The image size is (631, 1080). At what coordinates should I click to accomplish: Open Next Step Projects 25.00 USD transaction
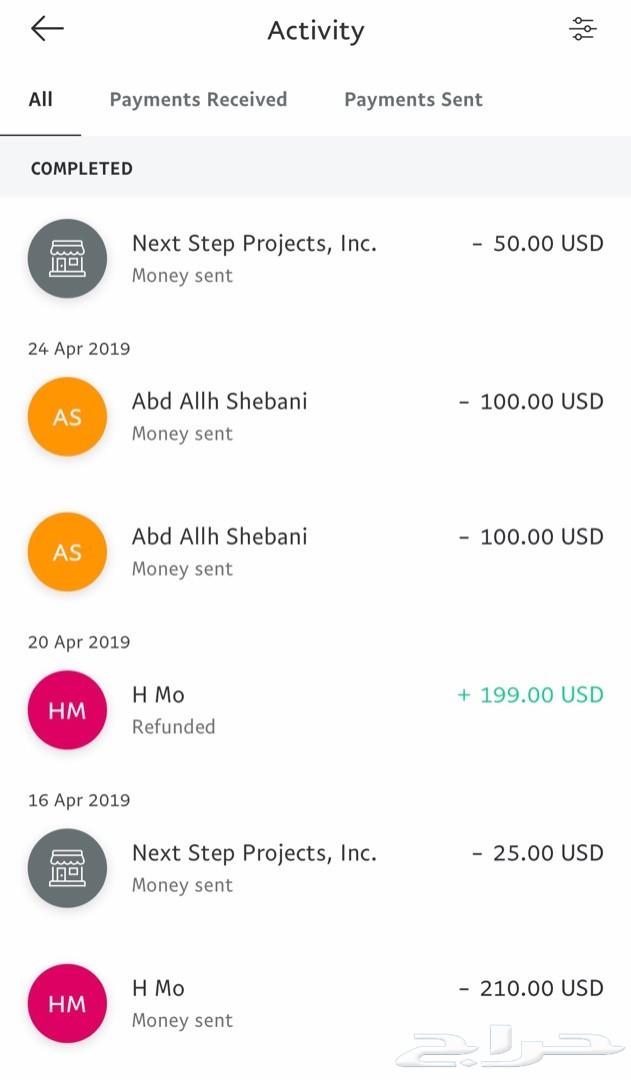(316, 868)
